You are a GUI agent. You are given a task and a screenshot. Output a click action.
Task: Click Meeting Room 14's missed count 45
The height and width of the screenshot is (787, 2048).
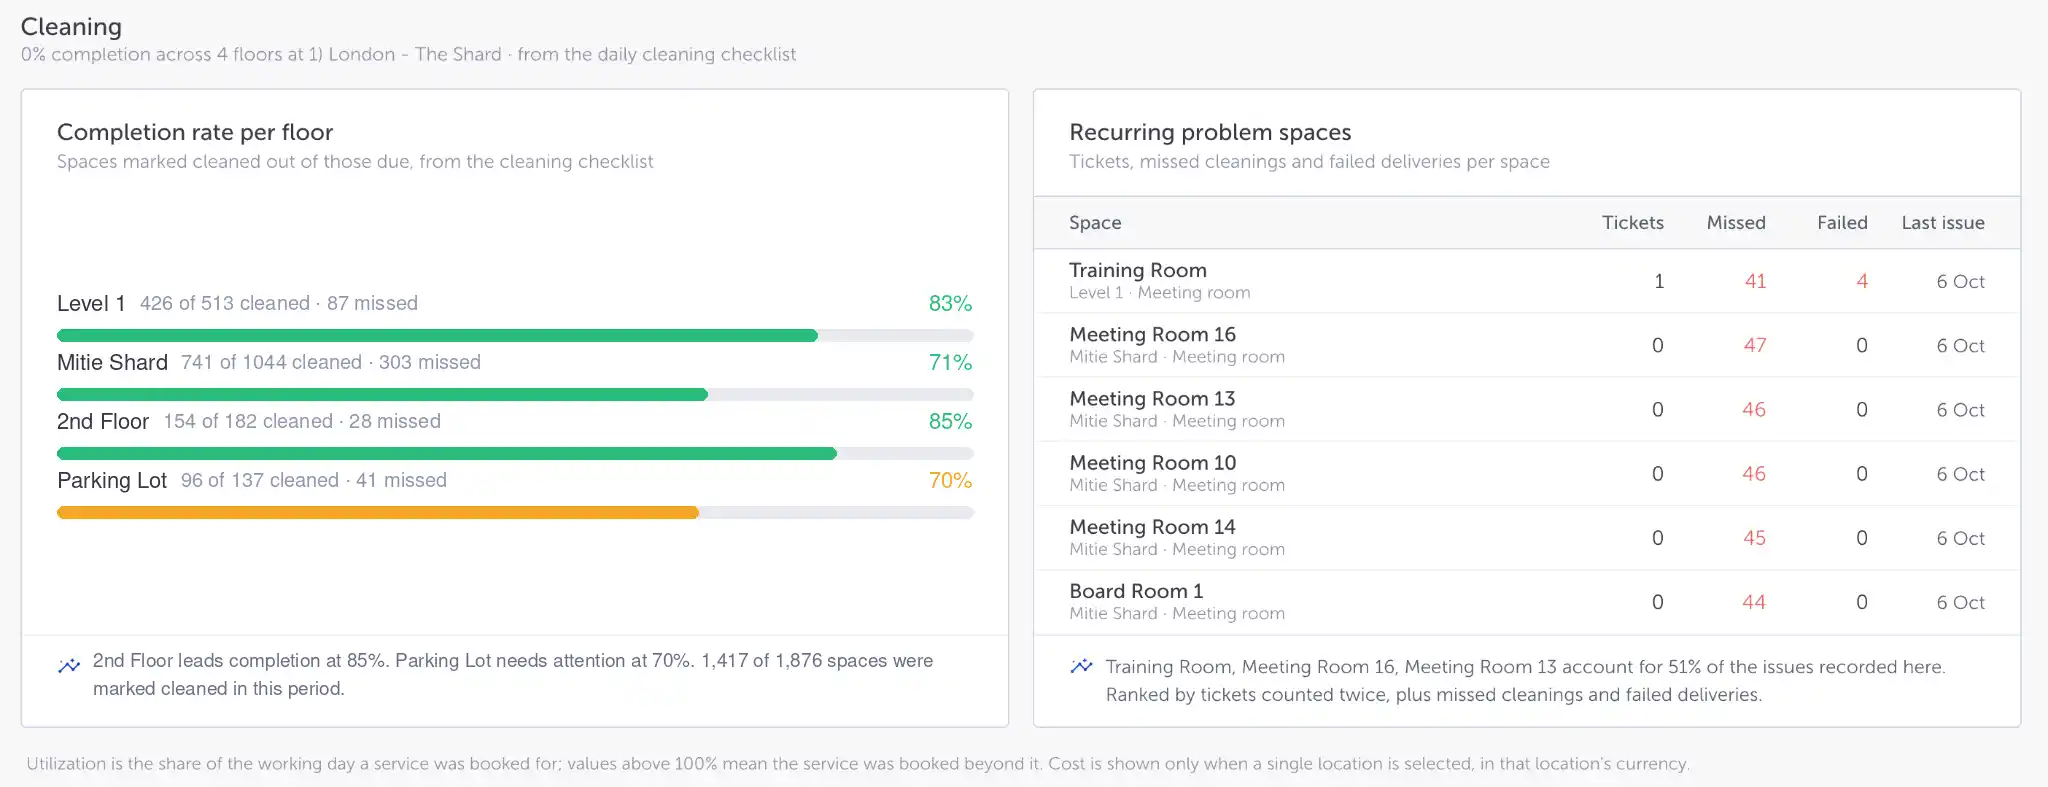(1755, 538)
